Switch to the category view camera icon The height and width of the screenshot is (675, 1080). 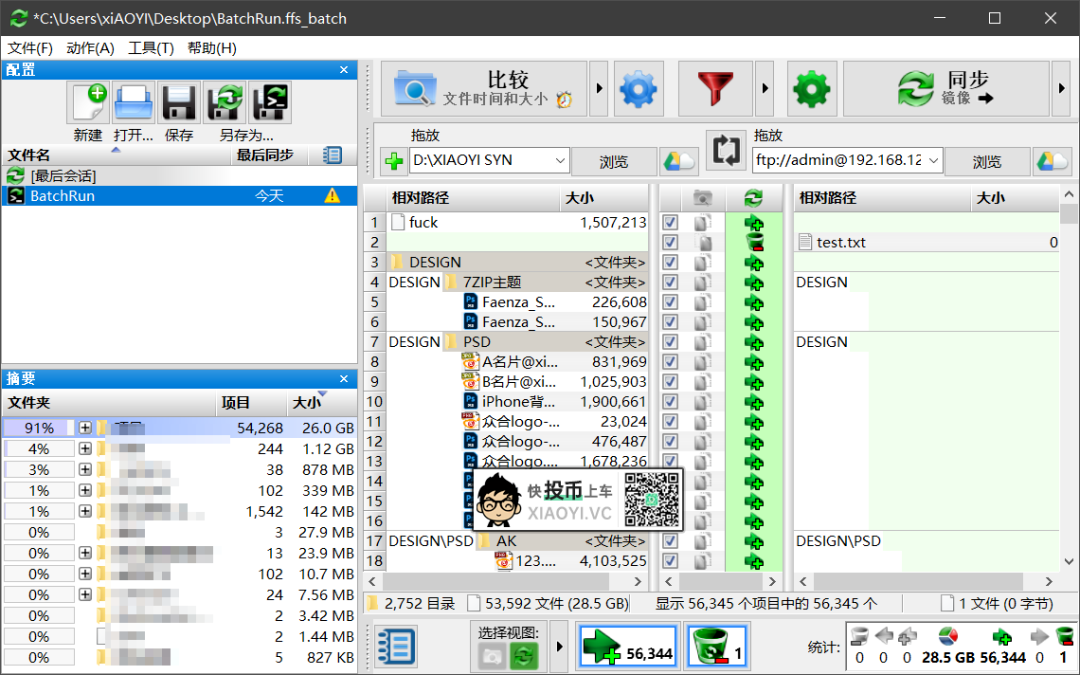point(492,656)
